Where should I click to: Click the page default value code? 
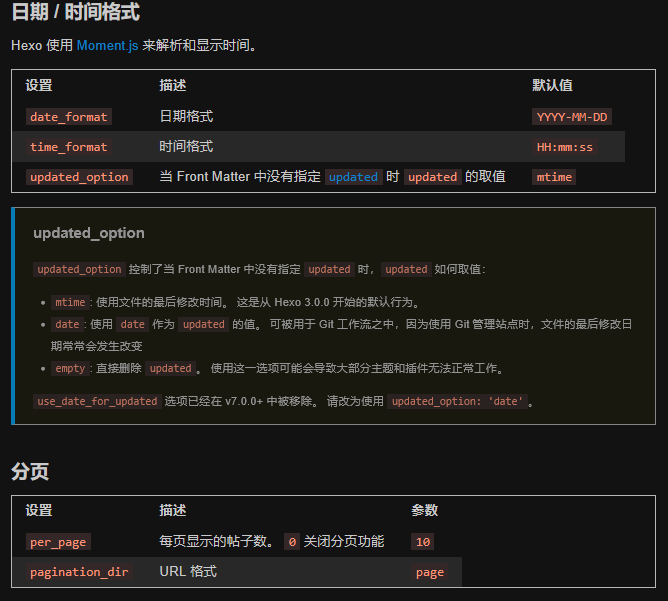429,572
